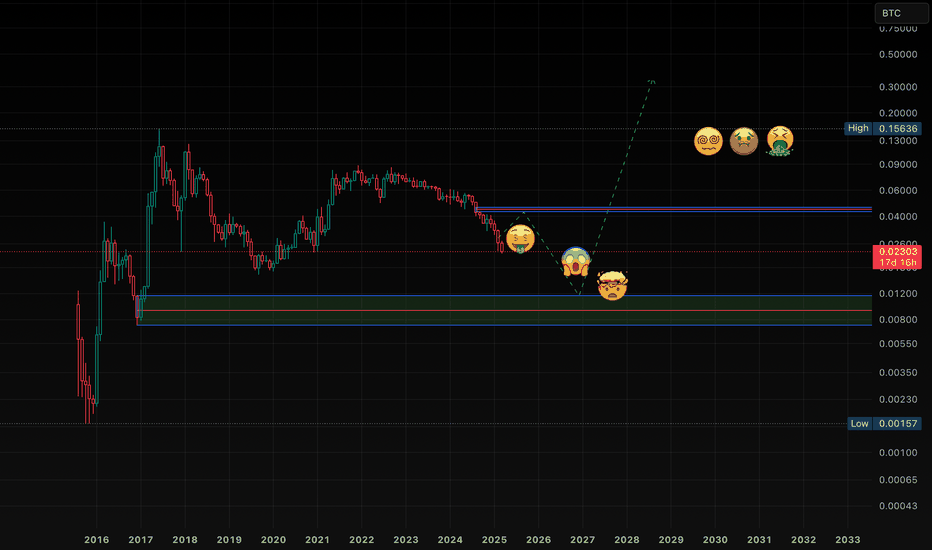Click the 0.00065 price axis label
Viewport: 932px width, 550px height.
[x=898, y=480]
